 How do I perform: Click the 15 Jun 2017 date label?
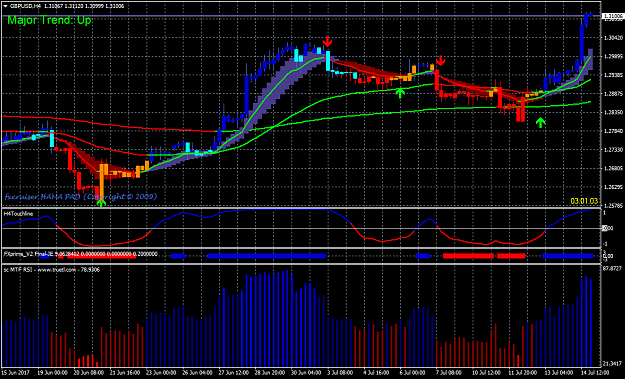(x=16, y=373)
